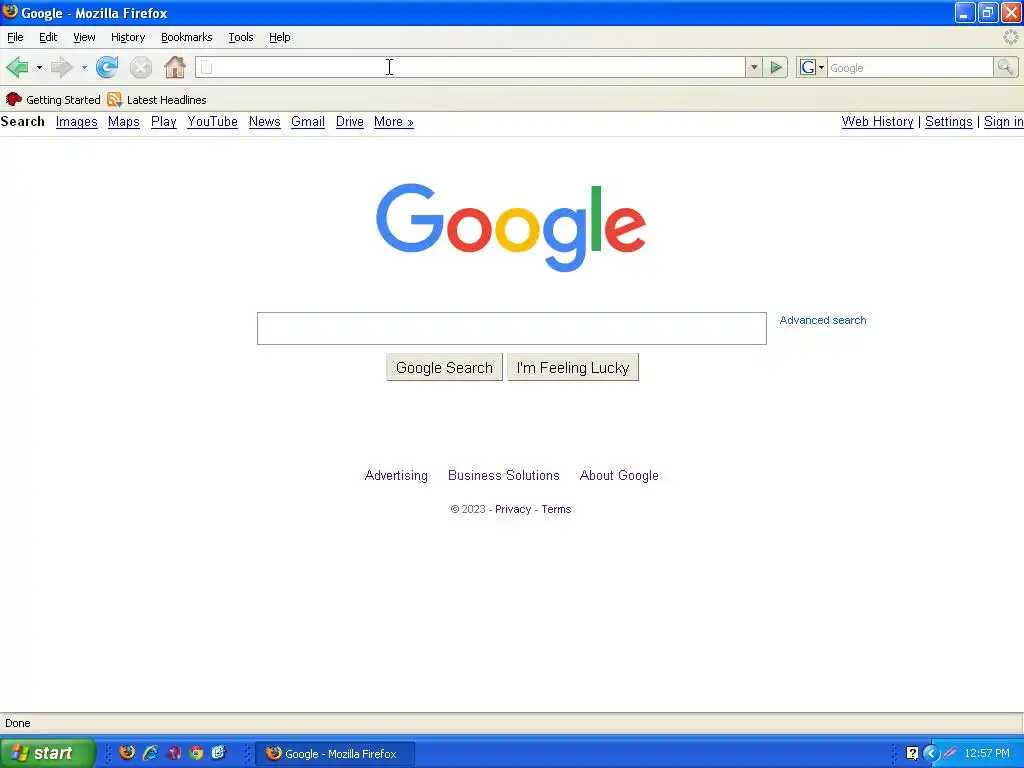
Task: Click the Back navigation arrow
Action: click(x=17, y=67)
